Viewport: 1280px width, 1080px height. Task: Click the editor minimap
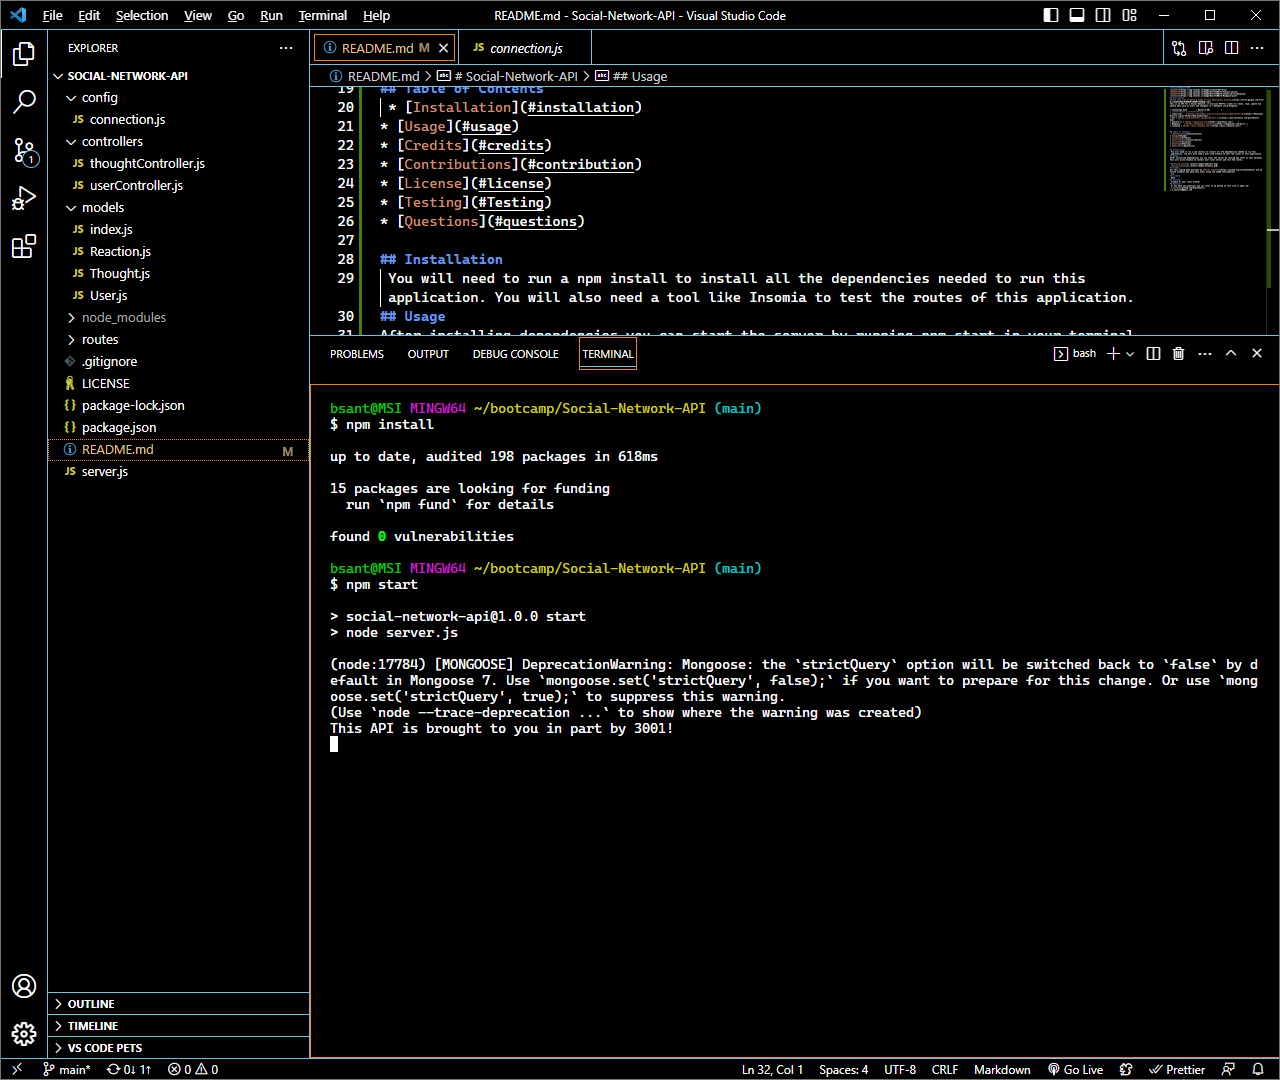(1215, 140)
